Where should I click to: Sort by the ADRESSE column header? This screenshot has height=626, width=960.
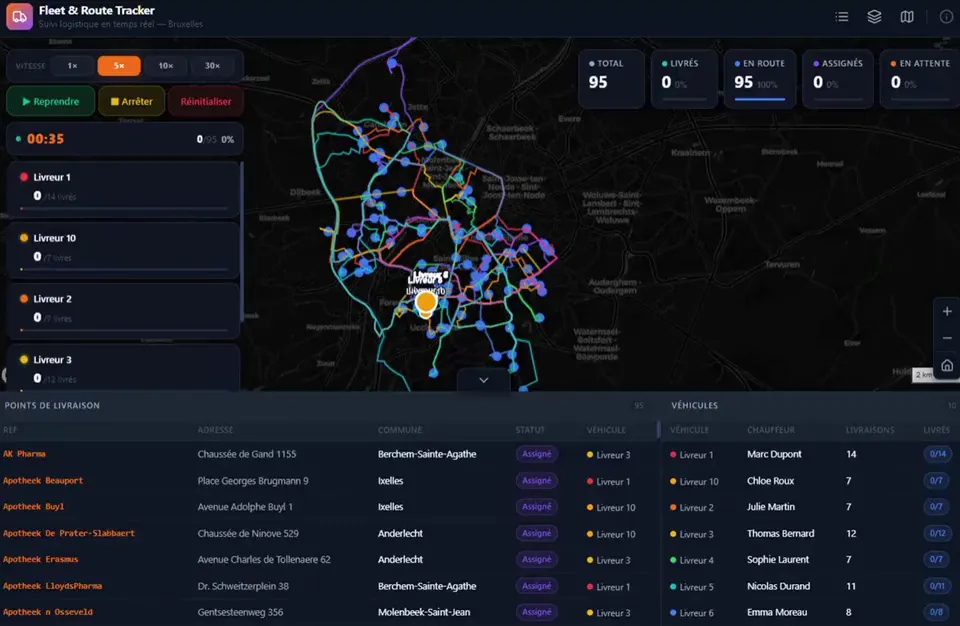215,430
